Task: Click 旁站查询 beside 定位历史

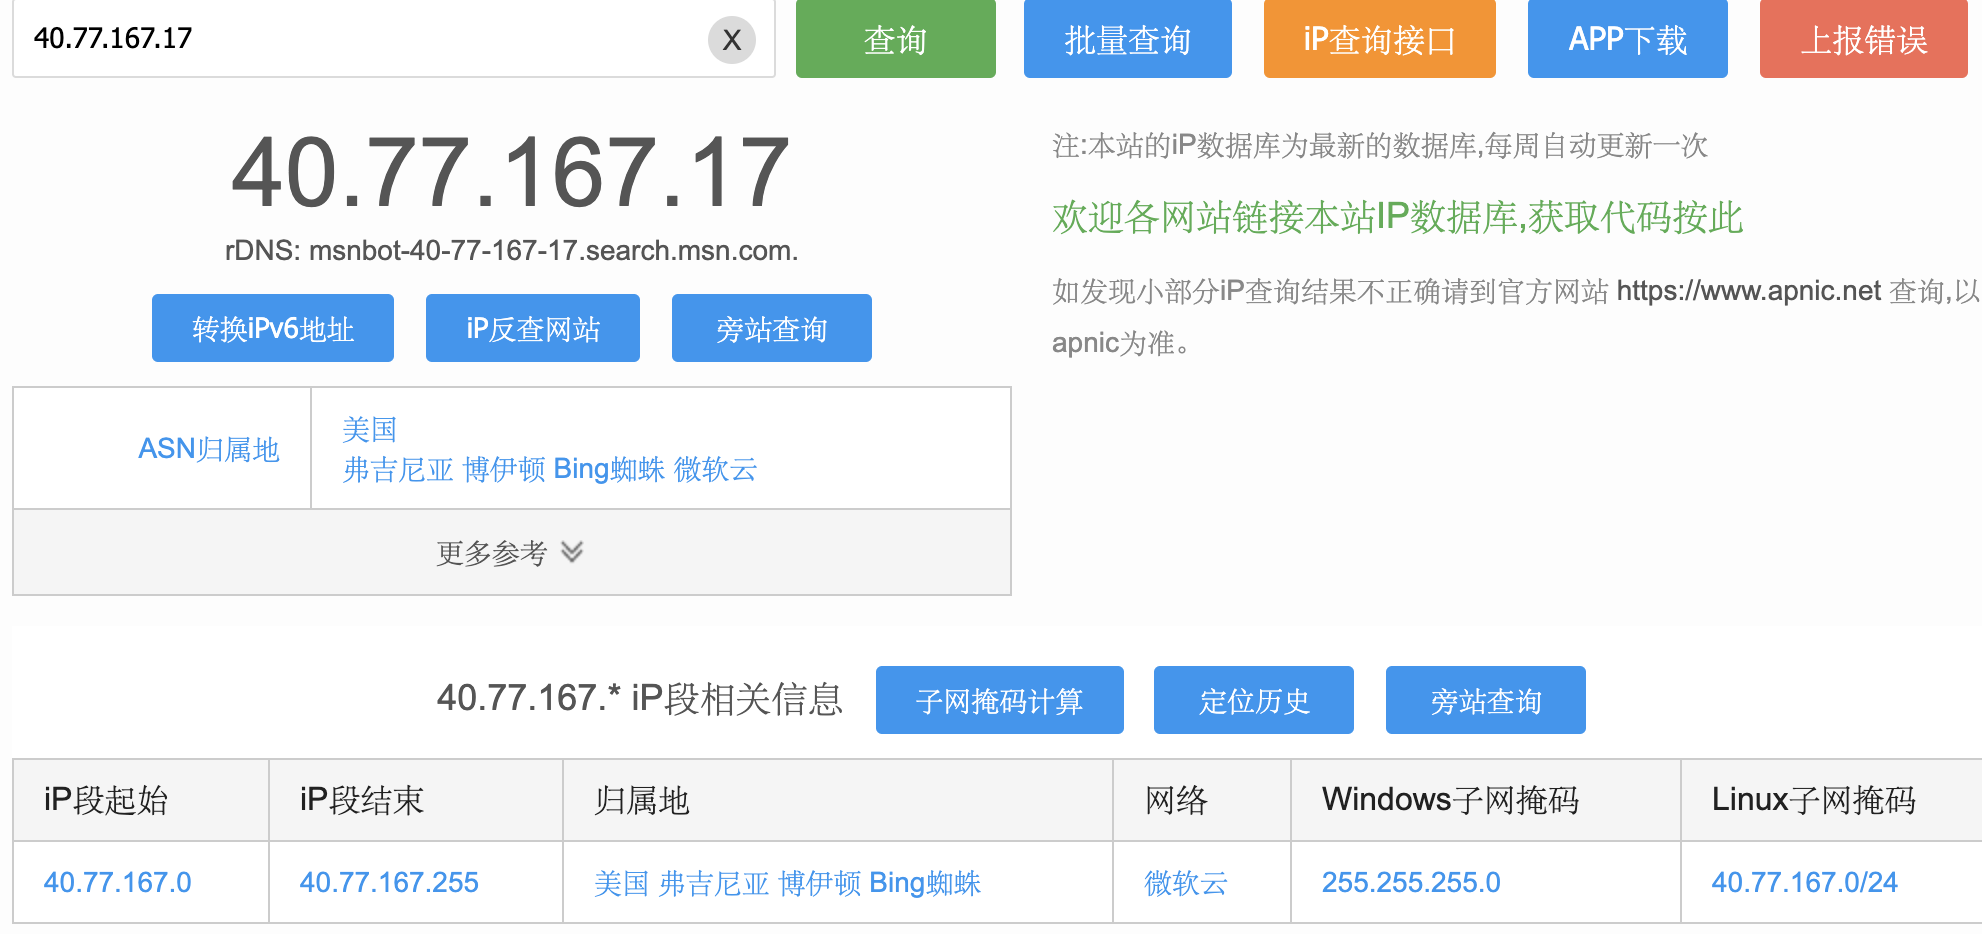Action: pyautogui.click(x=1486, y=700)
